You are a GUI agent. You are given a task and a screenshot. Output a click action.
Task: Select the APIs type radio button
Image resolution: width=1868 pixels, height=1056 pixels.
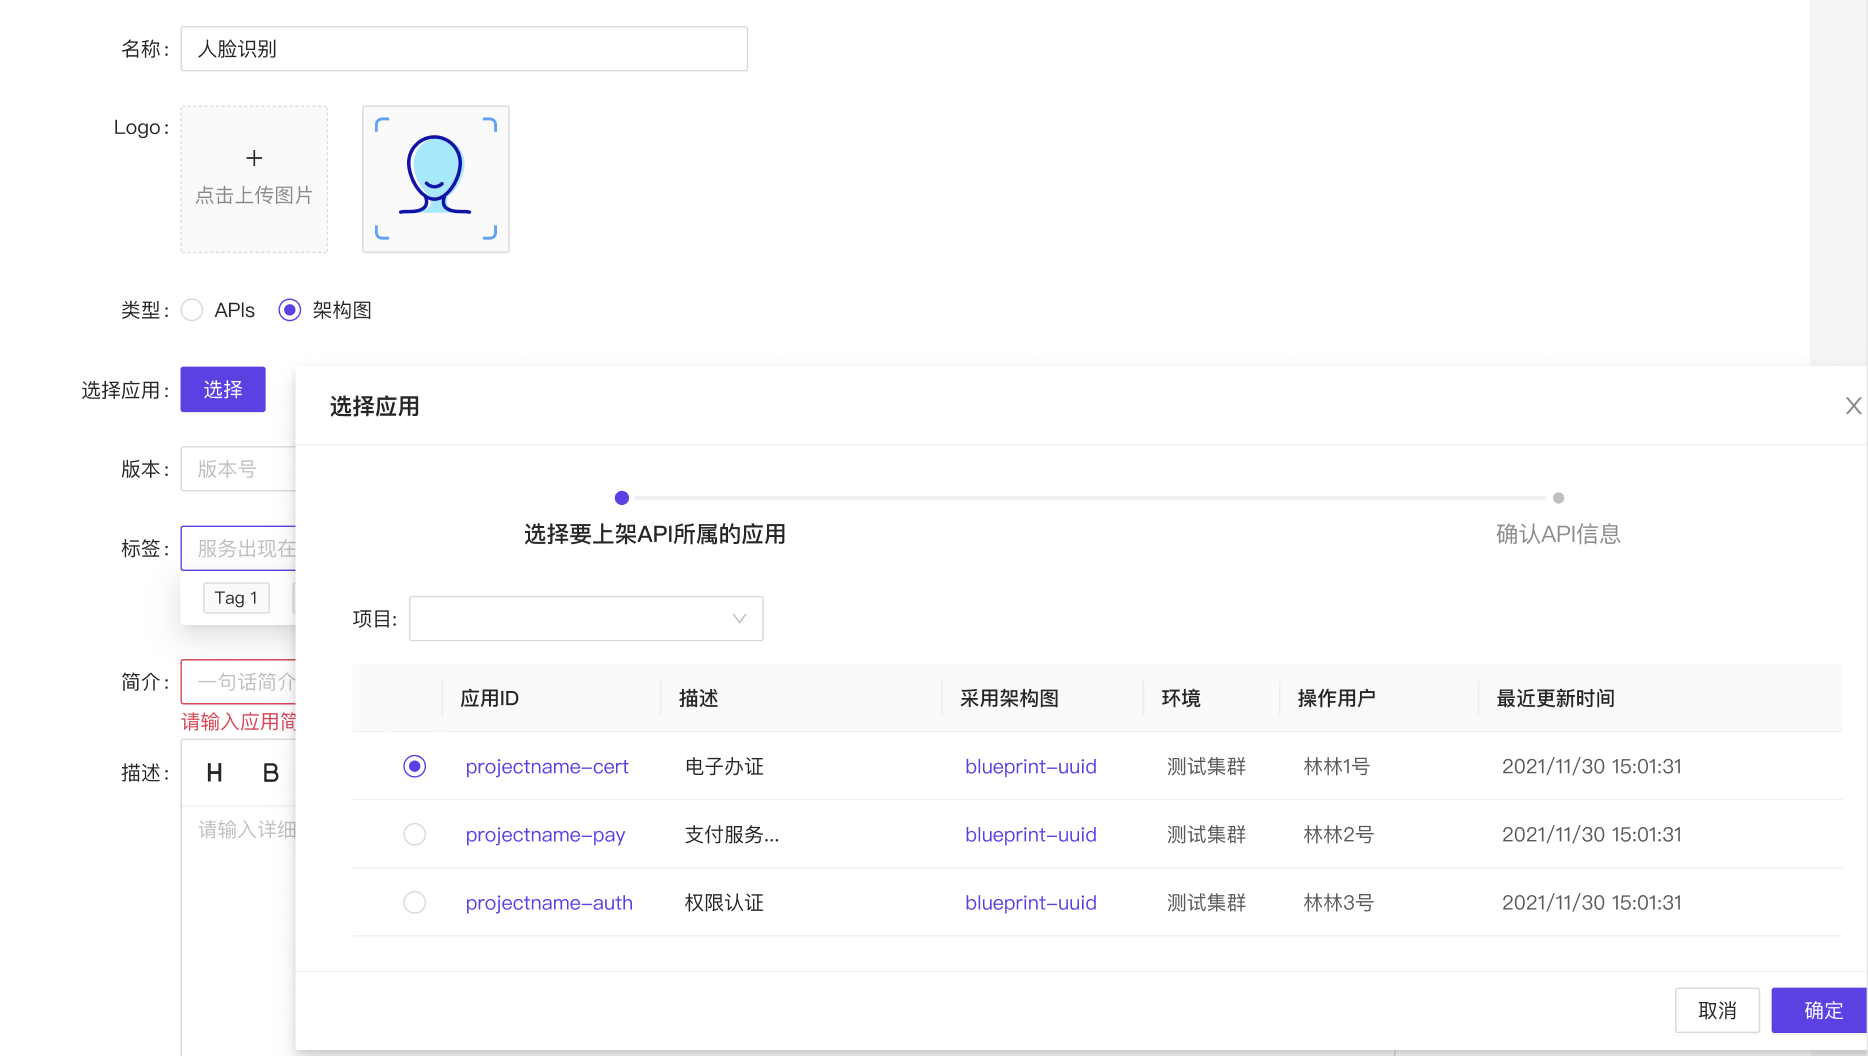point(192,310)
